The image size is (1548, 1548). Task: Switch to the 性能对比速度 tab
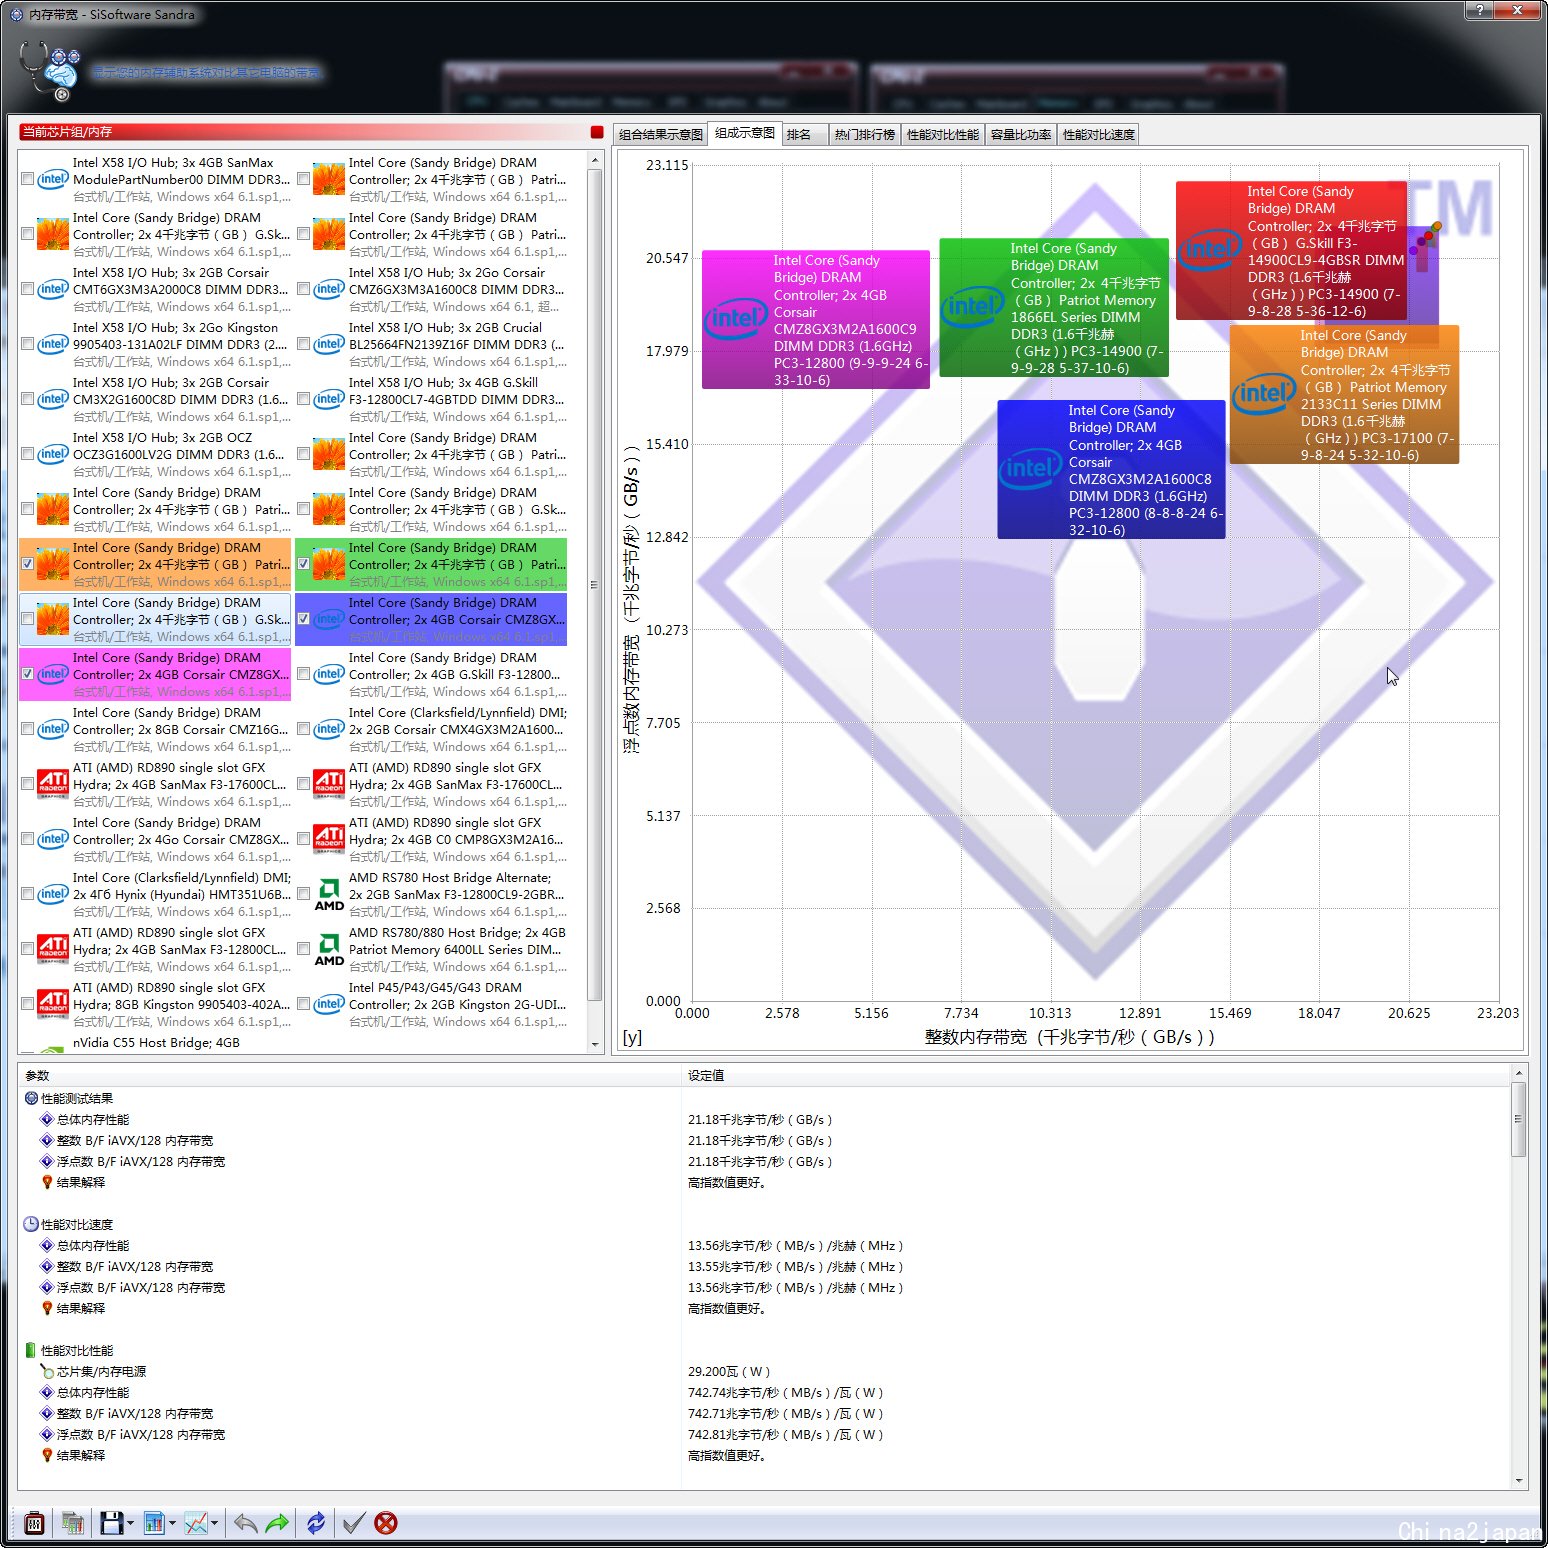[1099, 134]
